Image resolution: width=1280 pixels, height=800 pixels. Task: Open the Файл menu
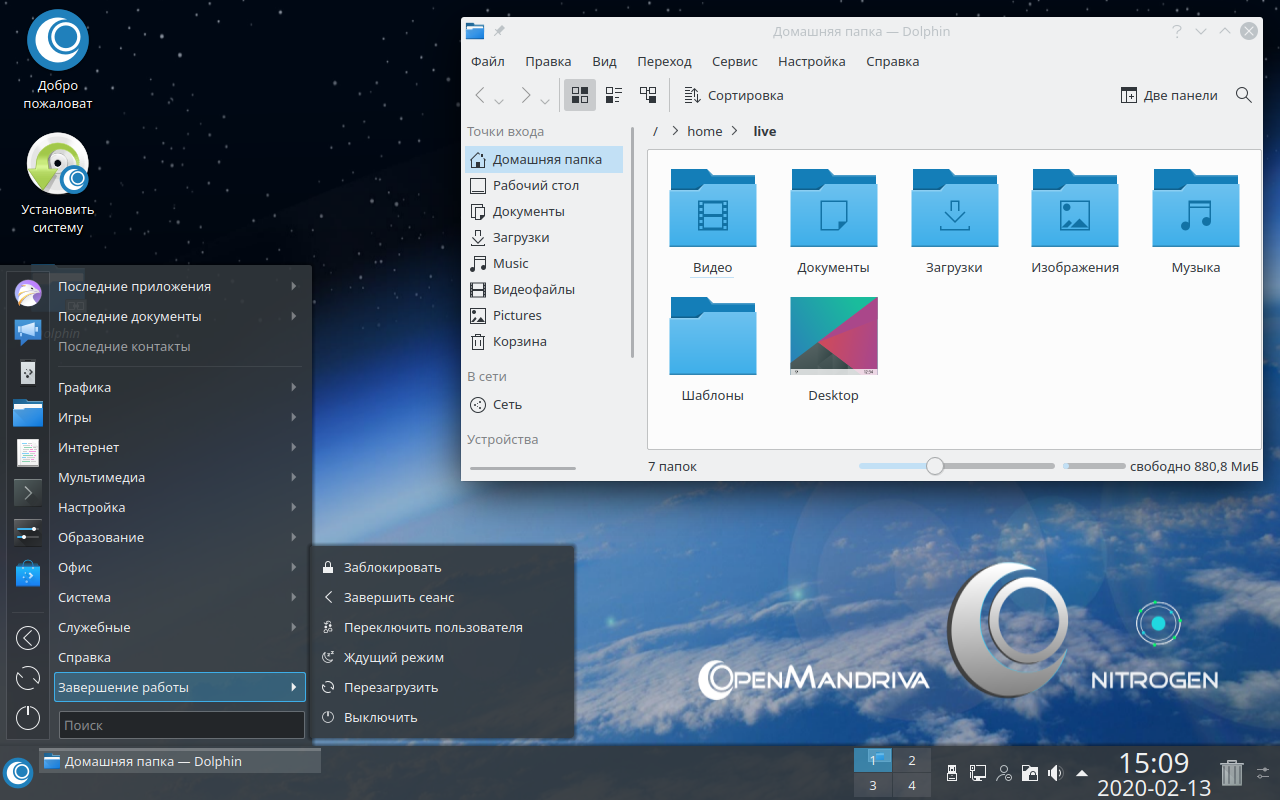[x=488, y=61]
